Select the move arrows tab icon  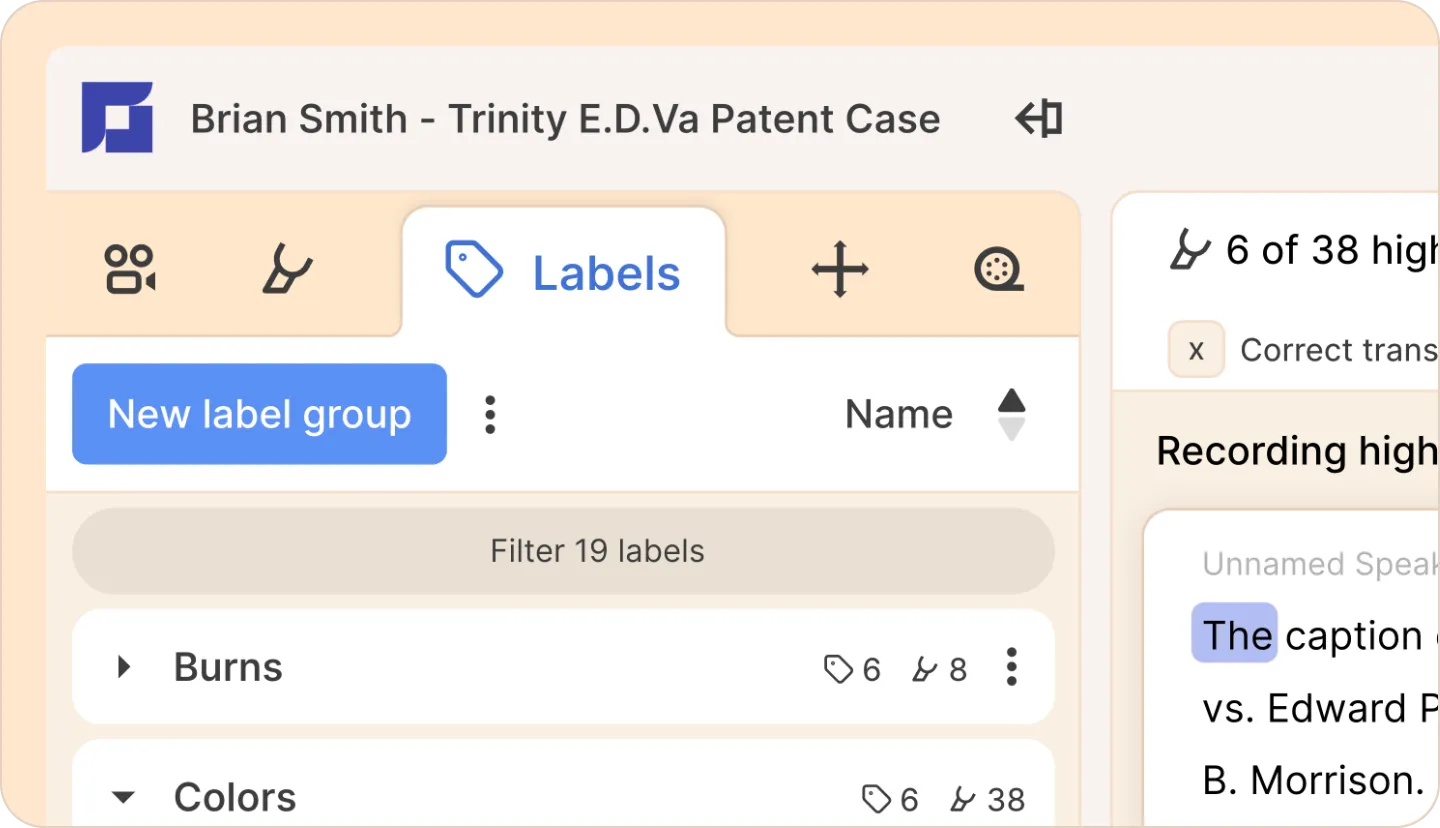pyautogui.click(x=839, y=270)
